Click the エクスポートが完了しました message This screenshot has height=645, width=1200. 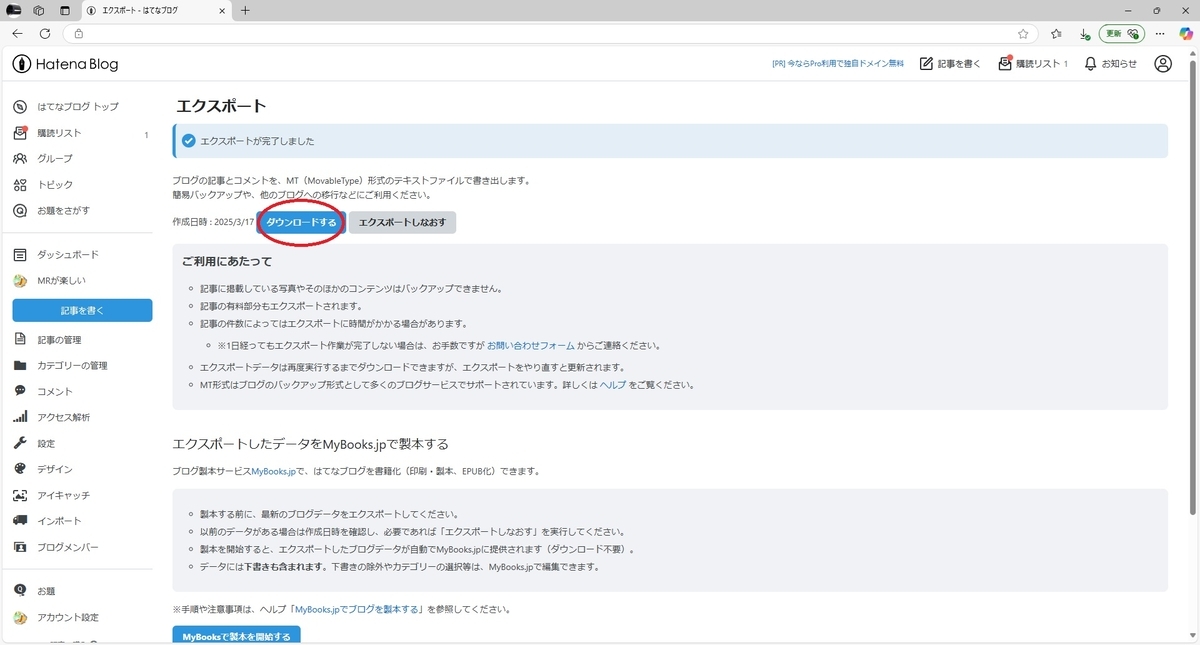click(x=256, y=141)
